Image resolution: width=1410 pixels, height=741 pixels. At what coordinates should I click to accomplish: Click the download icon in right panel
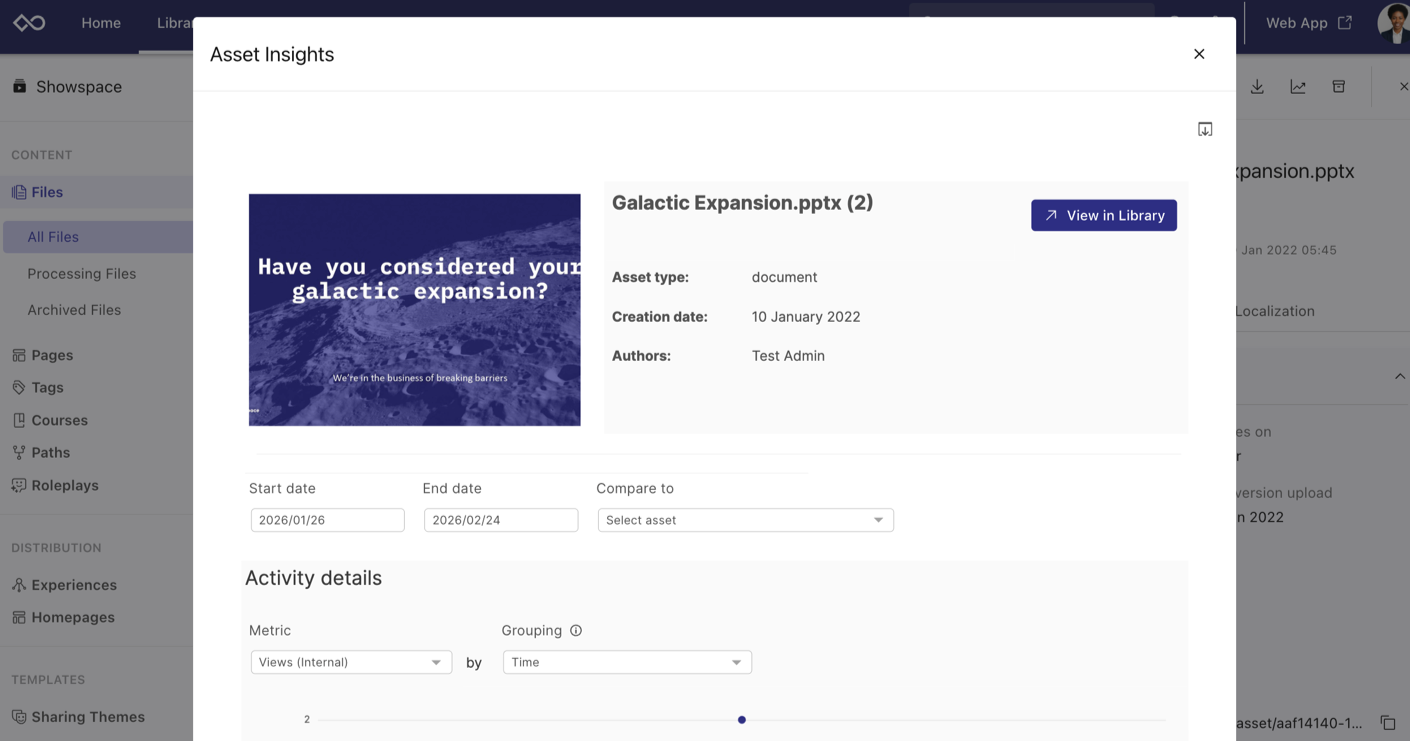pos(1257,87)
